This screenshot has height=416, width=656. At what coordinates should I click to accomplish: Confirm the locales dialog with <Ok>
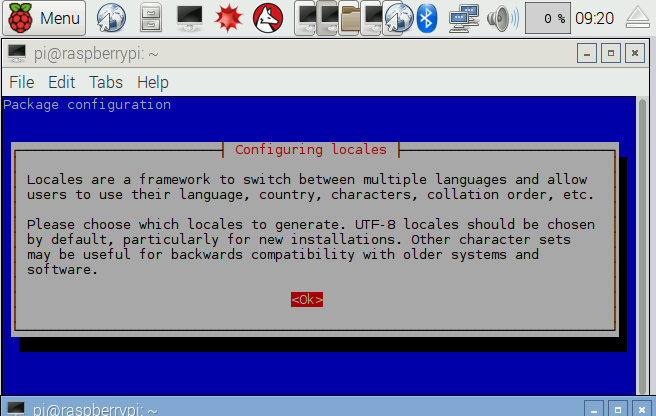tap(307, 299)
